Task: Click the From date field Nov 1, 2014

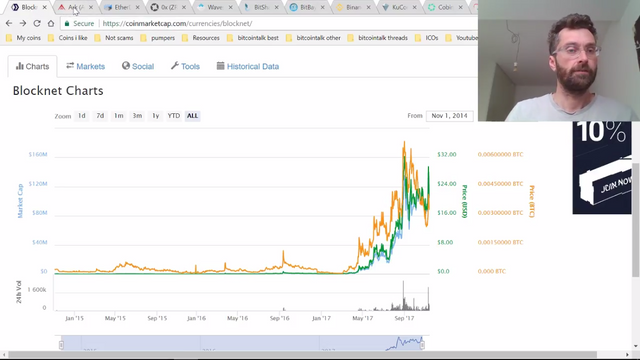Action: click(x=449, y=116)
